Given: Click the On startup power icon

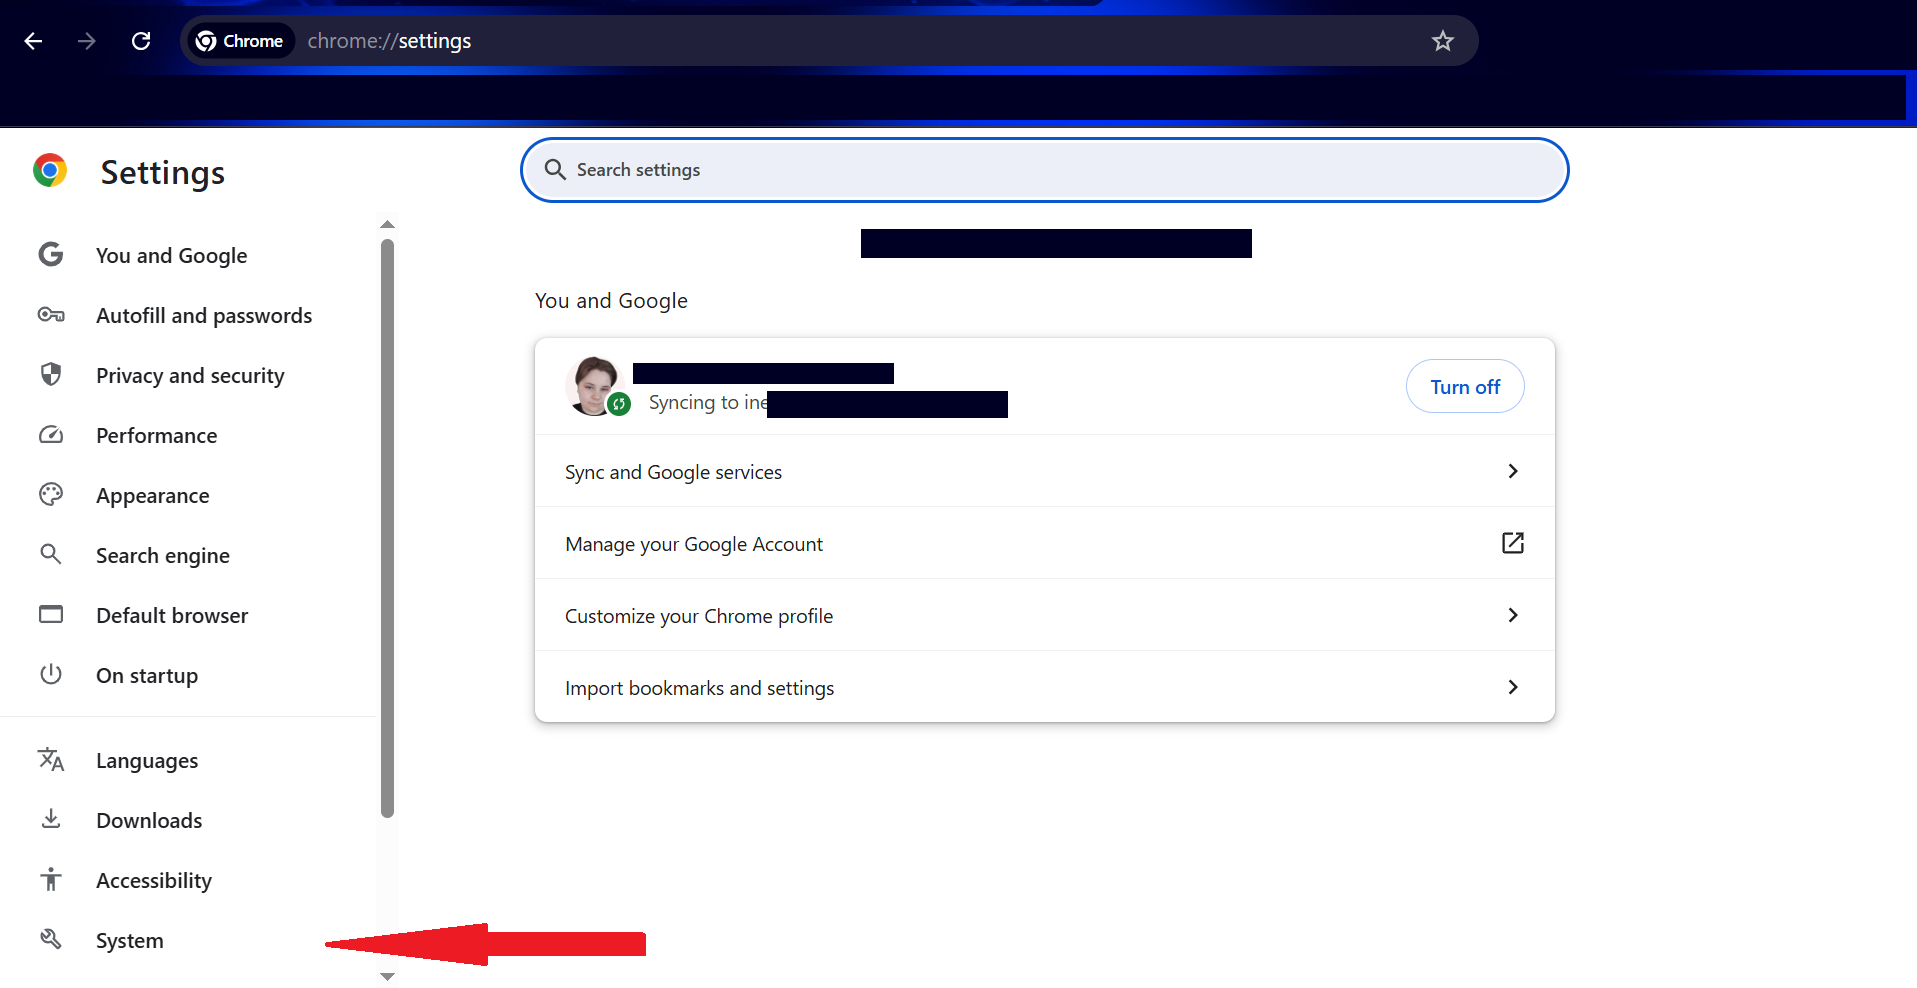Looking at the screenshot, I should click(51, 675).
